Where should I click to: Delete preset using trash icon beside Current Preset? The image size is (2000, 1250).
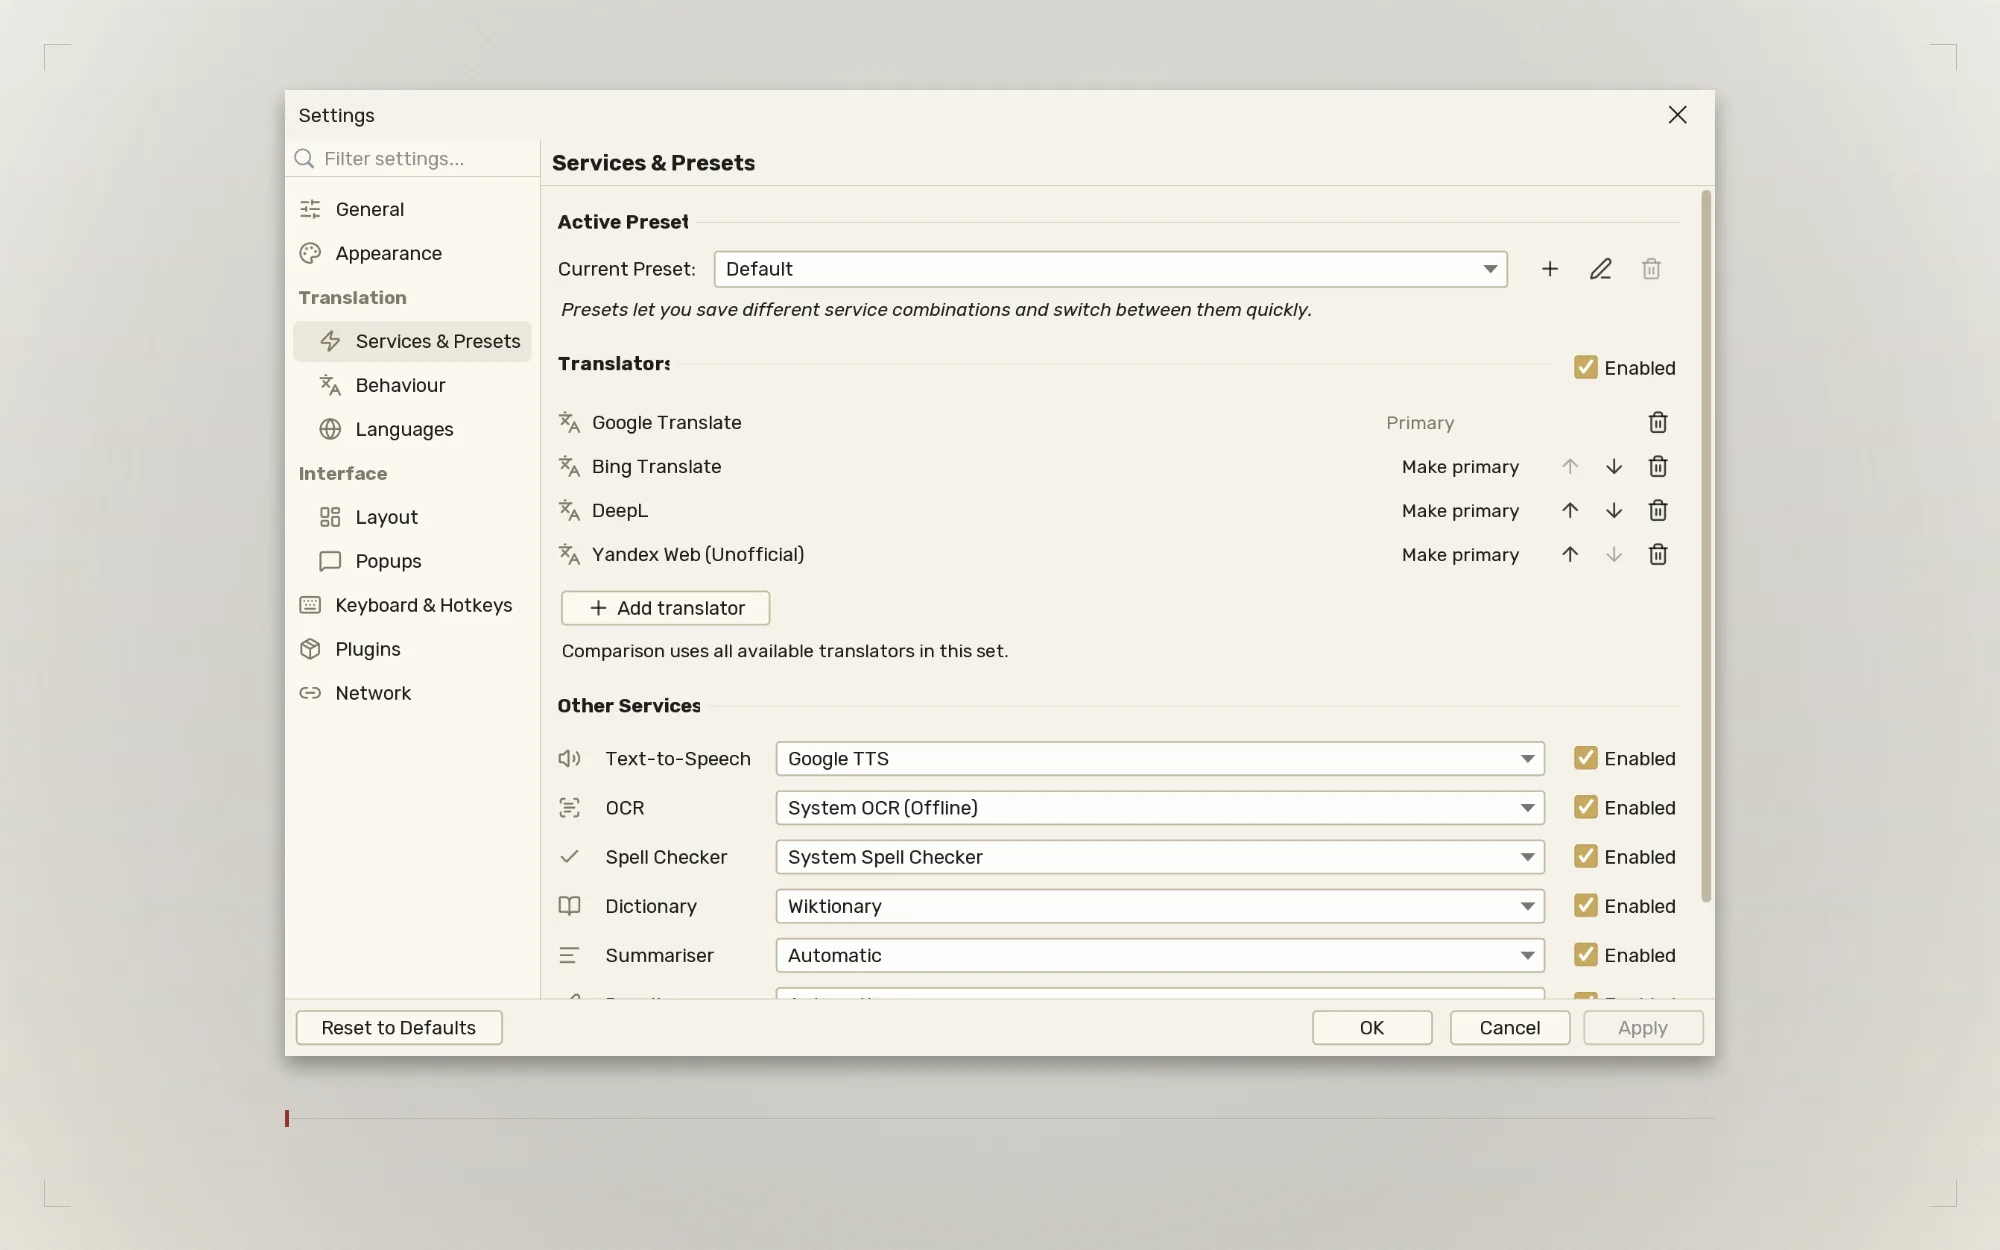(1651, 269)
